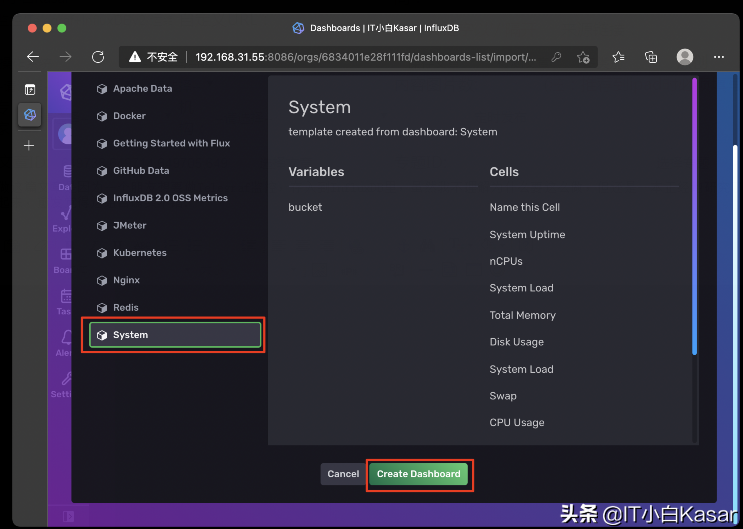
Task: Click the Cancel button
Action: (343, 474)
